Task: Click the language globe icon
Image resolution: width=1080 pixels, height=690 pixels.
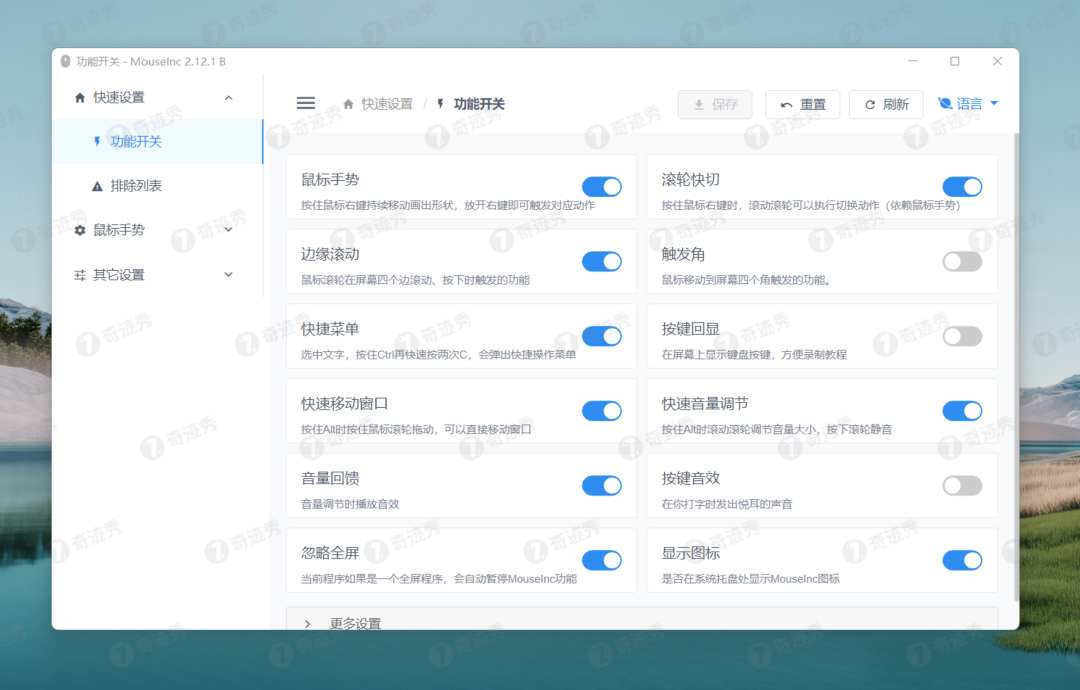Action: pyautogui.click(x=945, y=103)
